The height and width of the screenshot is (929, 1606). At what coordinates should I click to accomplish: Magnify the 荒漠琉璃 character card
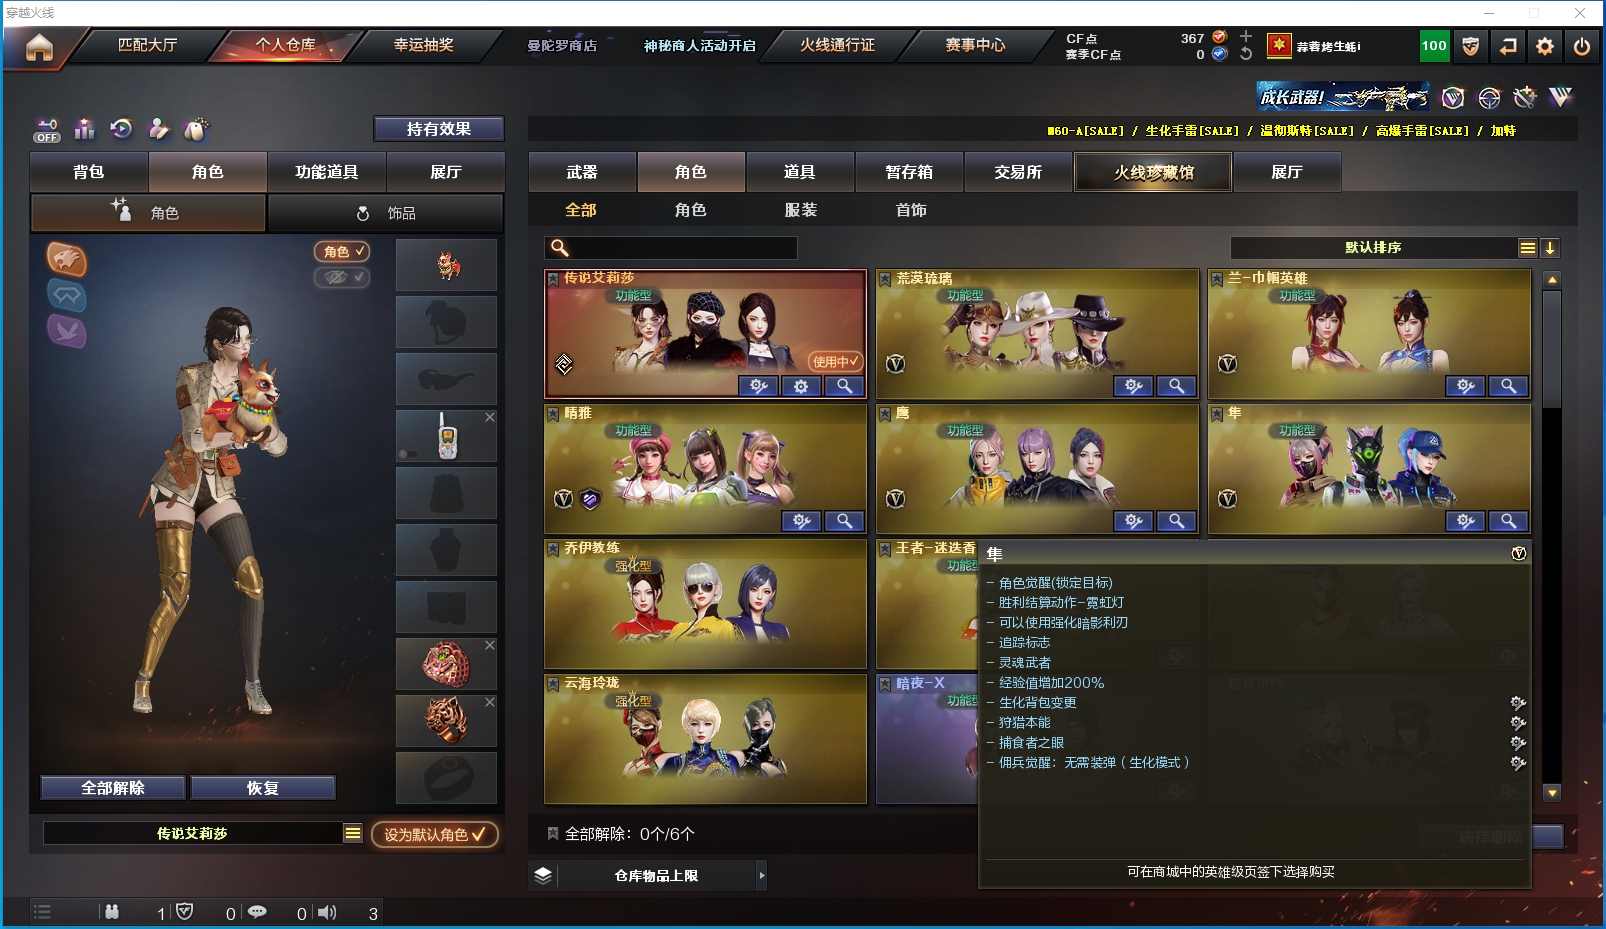[1177, 386]
